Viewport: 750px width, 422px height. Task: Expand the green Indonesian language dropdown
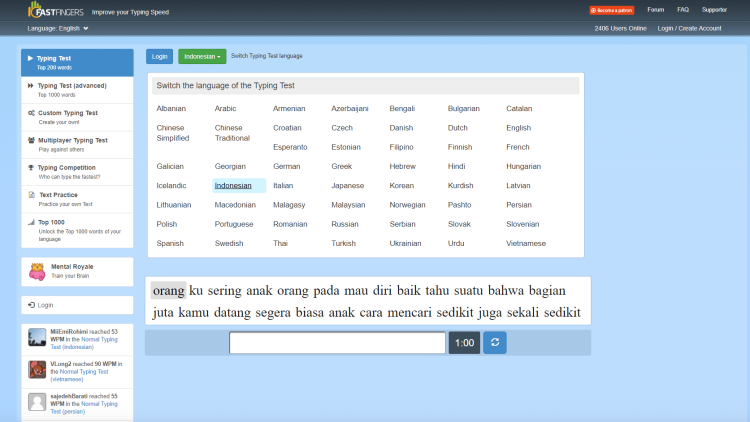coord(201,56)
